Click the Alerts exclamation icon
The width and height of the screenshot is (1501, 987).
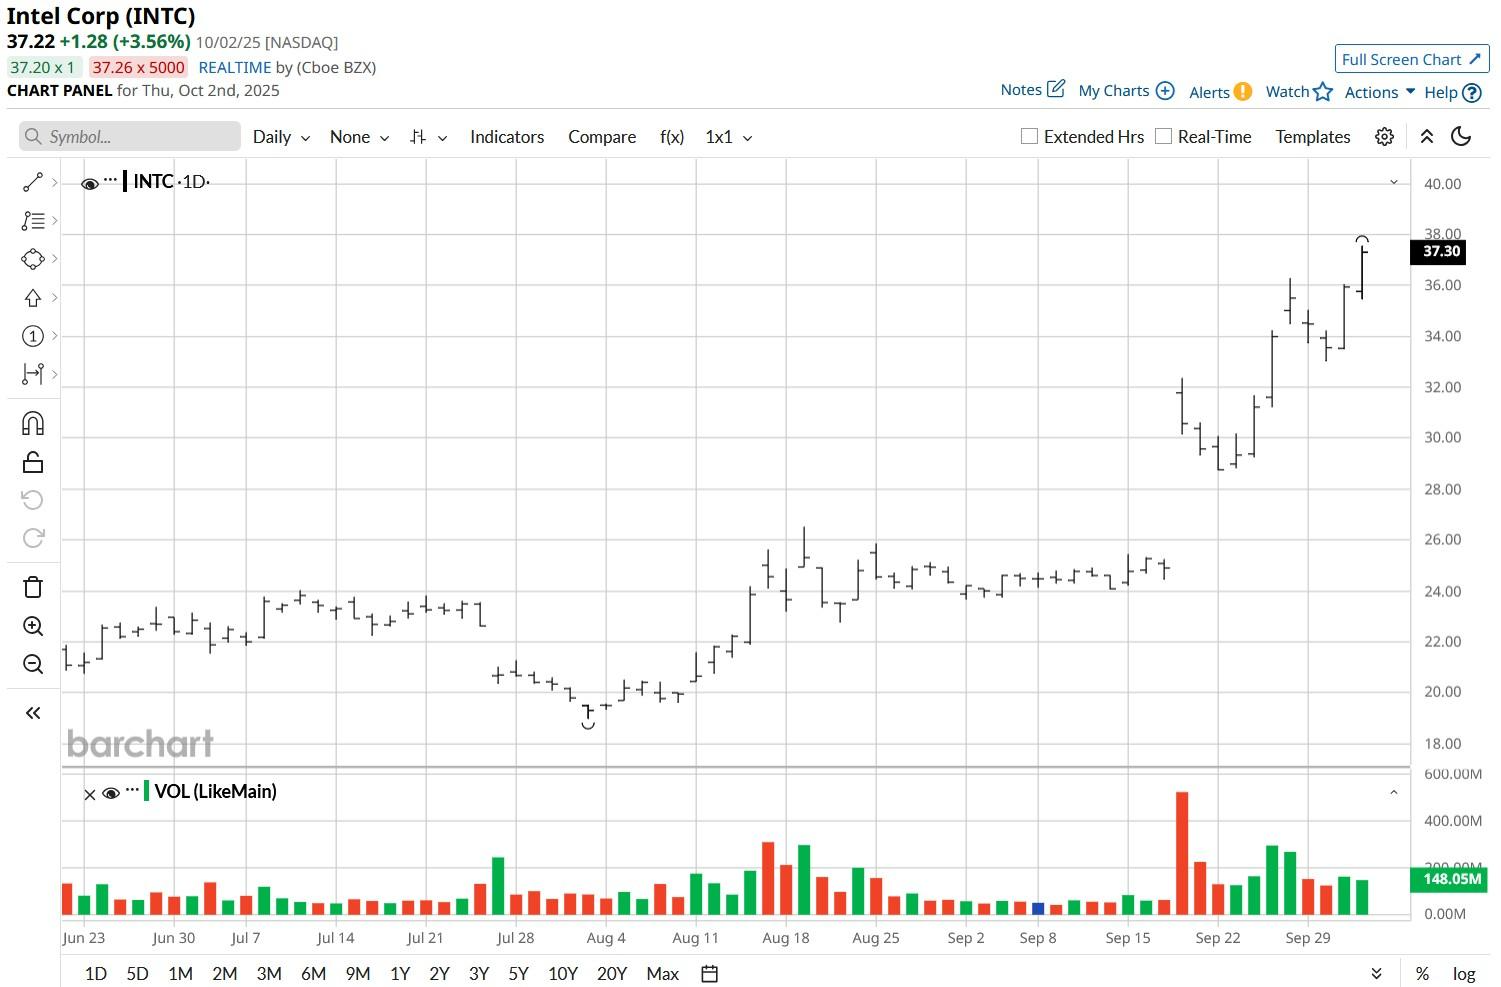coord(1243,91)
